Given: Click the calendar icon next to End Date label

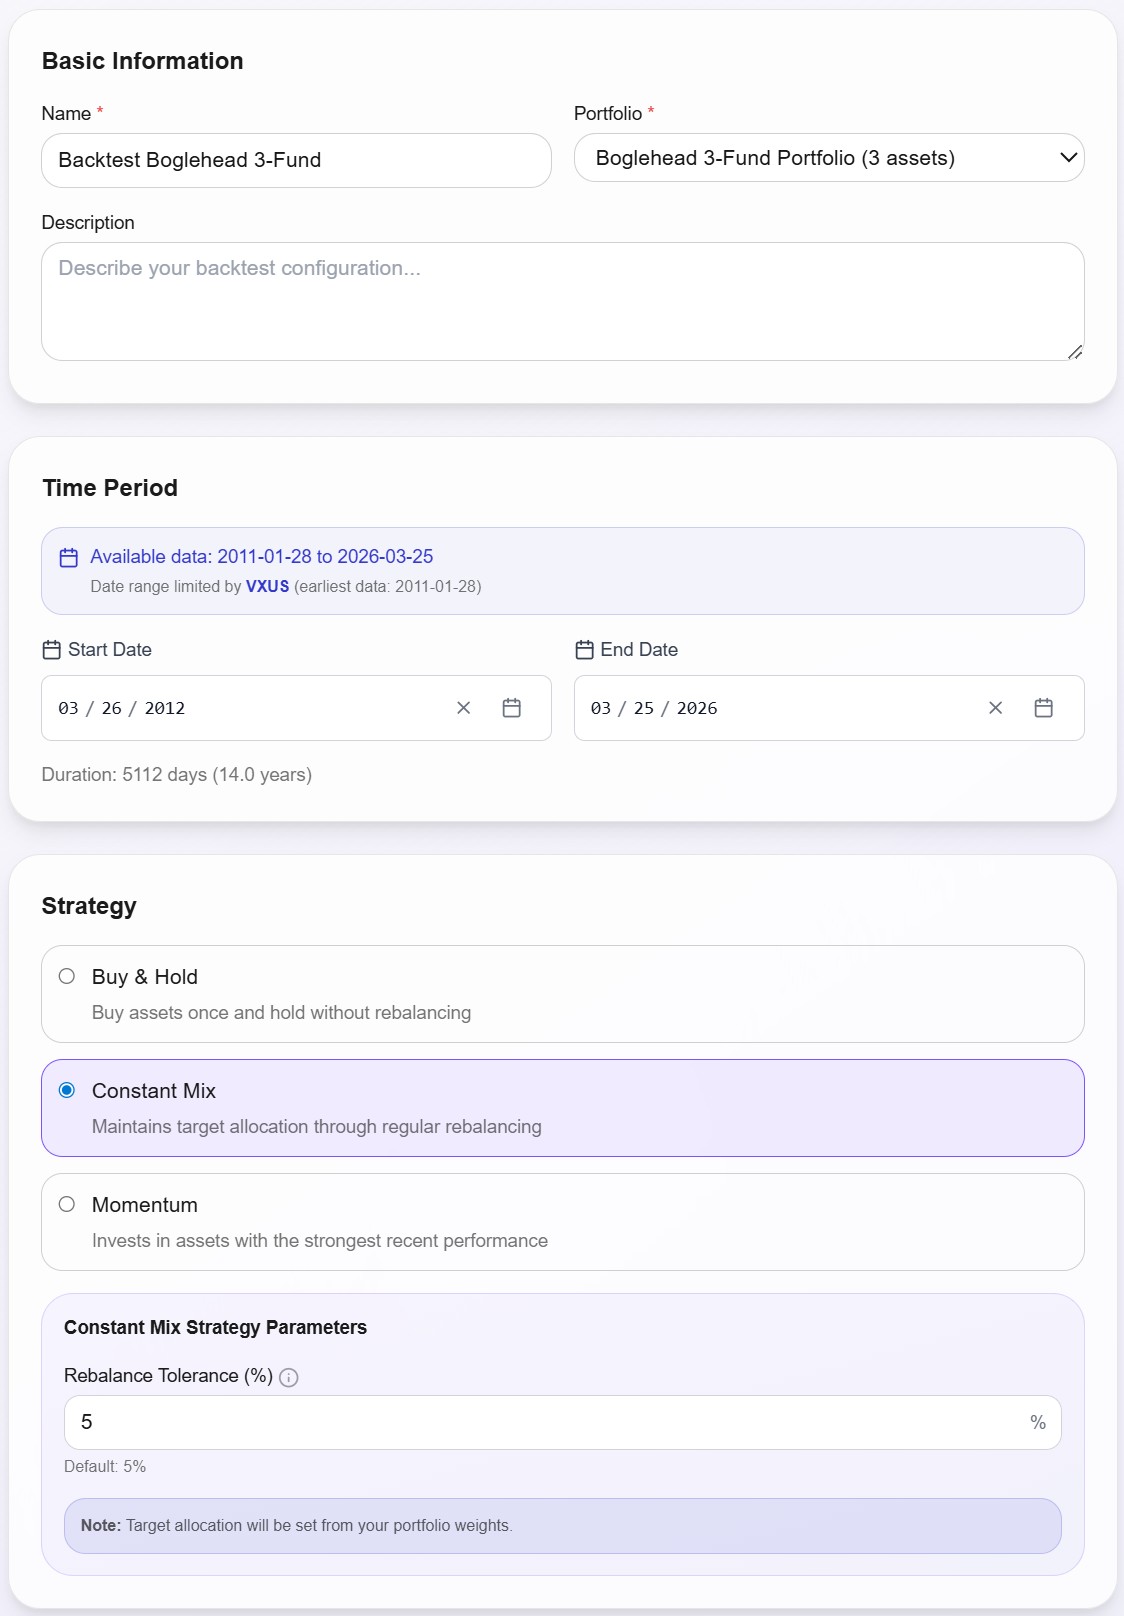Looking at the screenshot, I should point(585,650).
